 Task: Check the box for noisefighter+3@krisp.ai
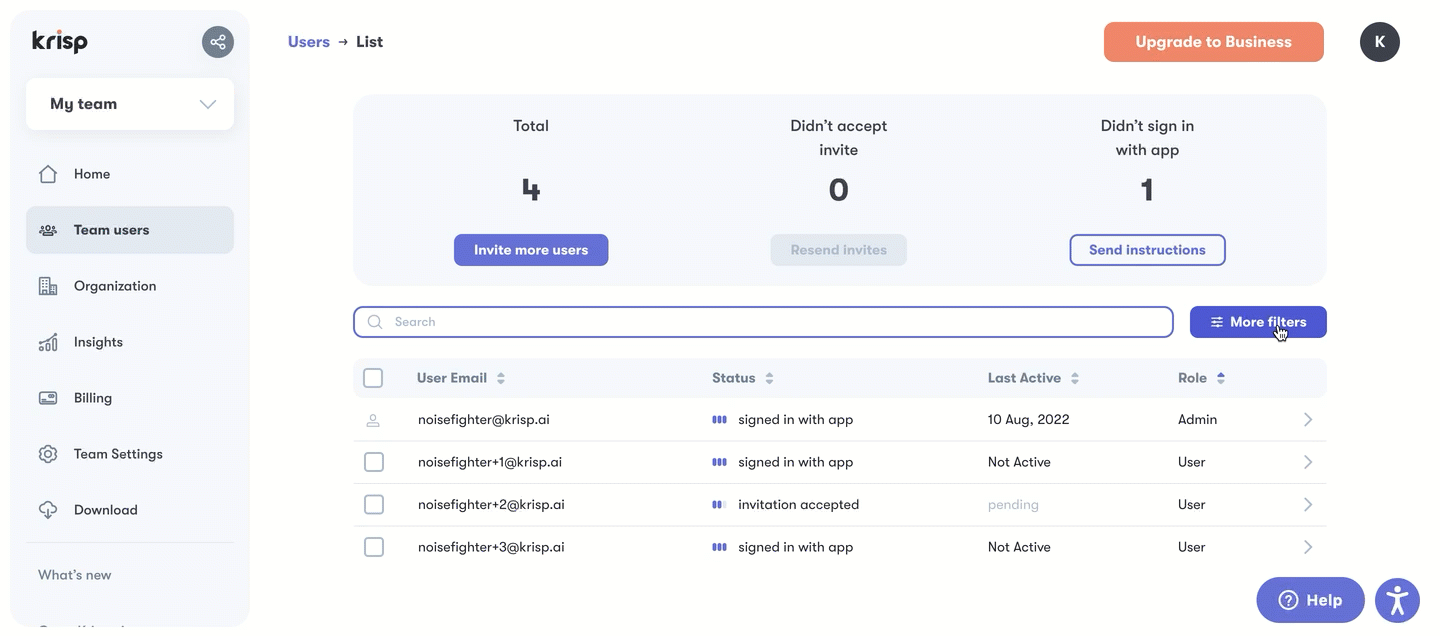click(x=373, y=547)
